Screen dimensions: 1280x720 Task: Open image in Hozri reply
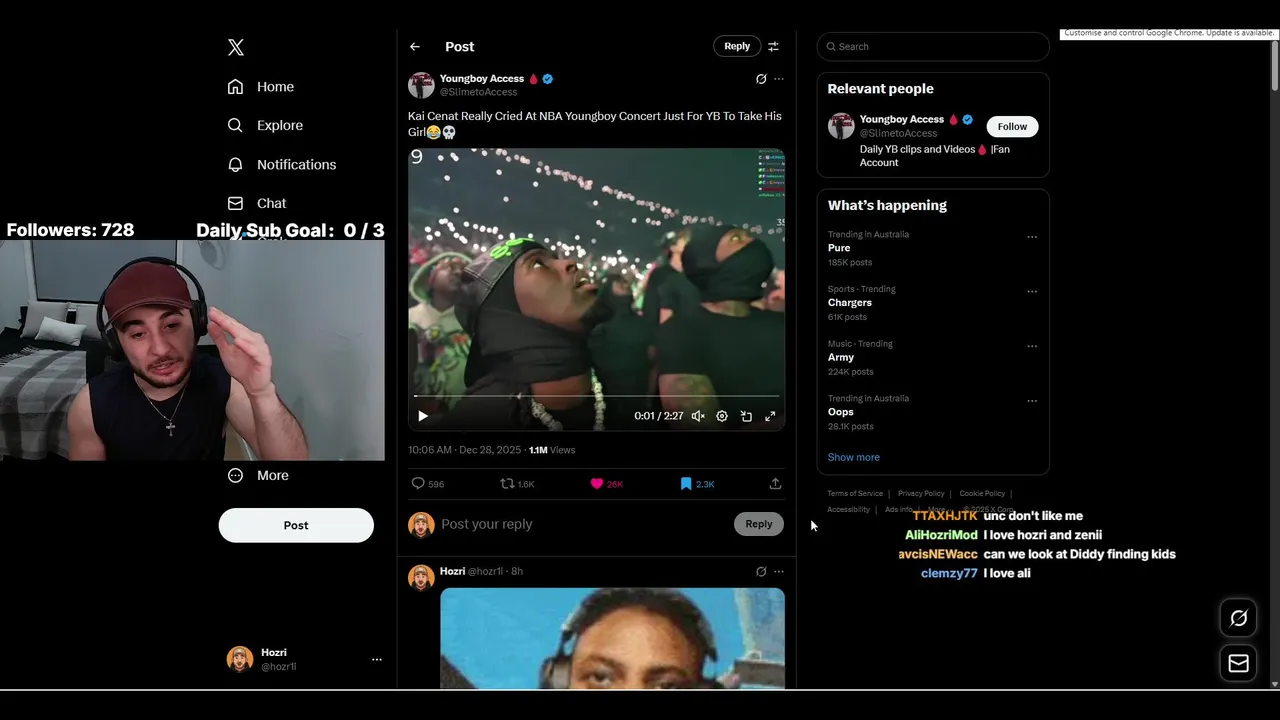tap(612, 638)
